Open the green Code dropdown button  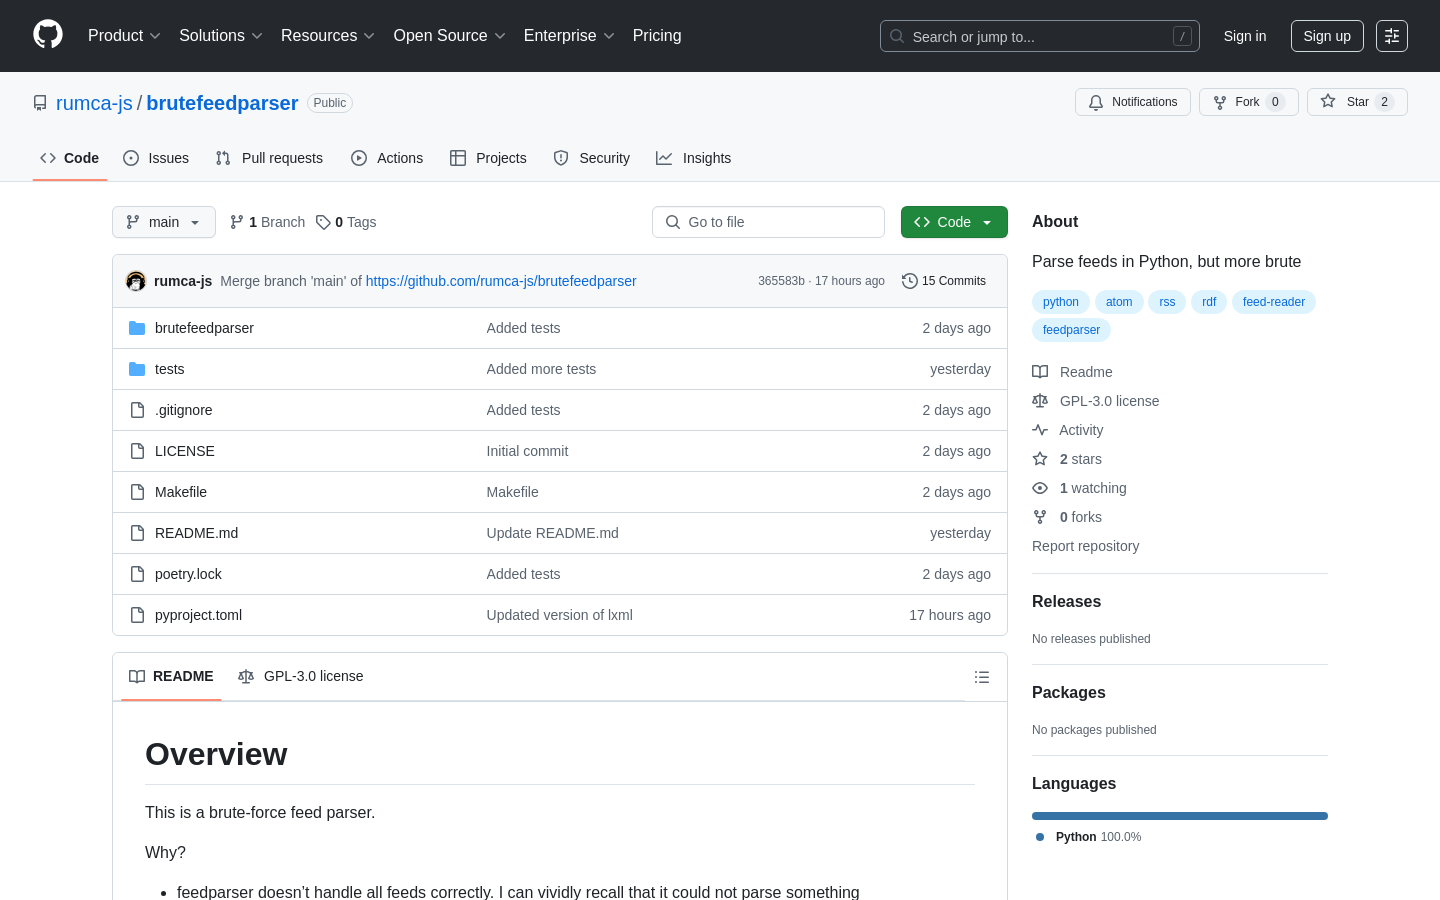coord(954,222)
